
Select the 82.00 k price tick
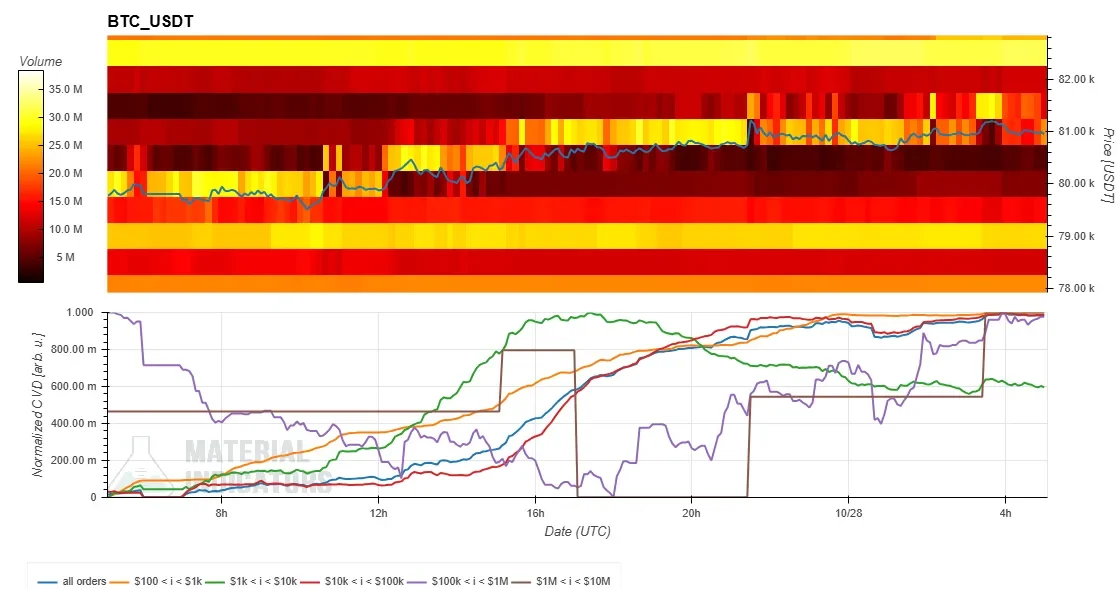(x=1075, y=79)
